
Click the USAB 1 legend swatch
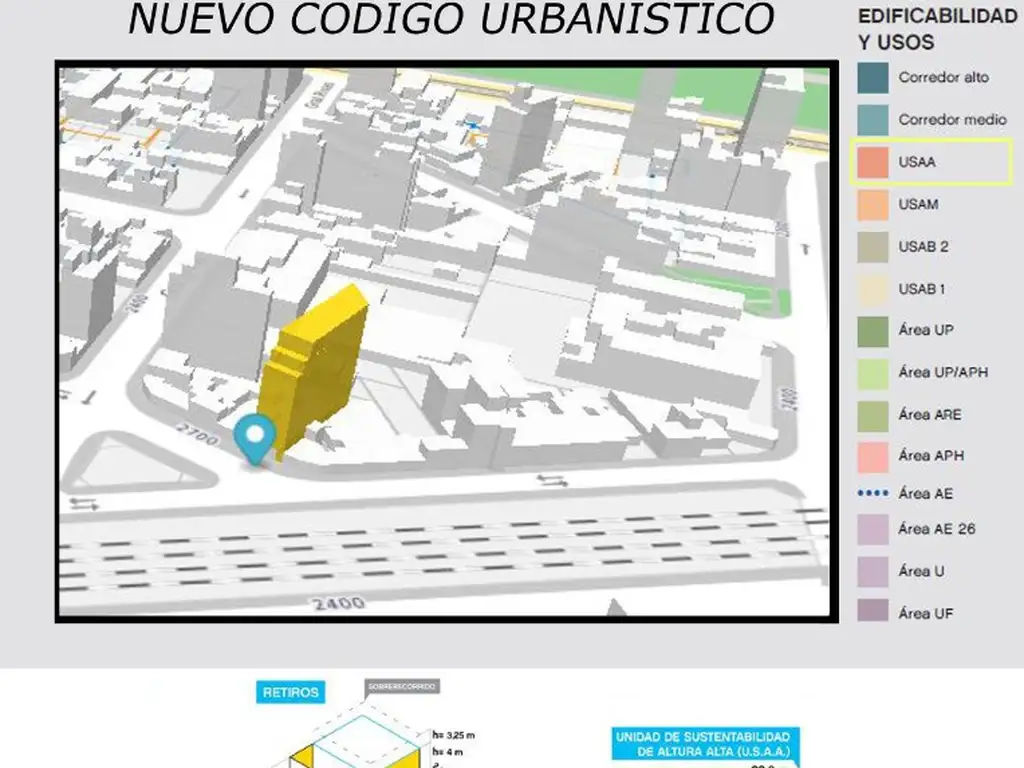pos(872,289)
